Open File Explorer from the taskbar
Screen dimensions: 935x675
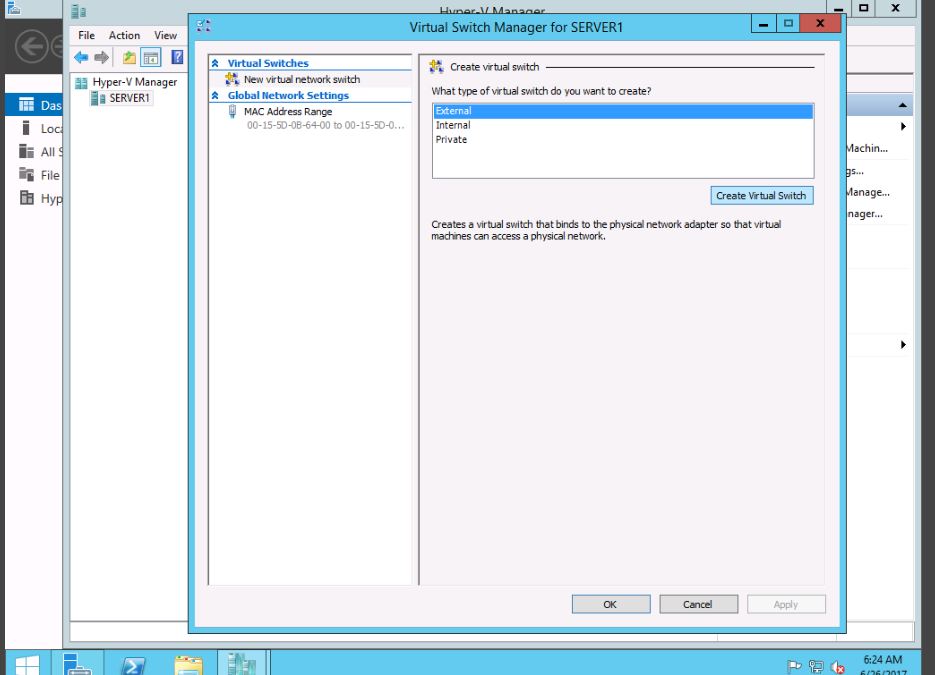click(188, 665)
